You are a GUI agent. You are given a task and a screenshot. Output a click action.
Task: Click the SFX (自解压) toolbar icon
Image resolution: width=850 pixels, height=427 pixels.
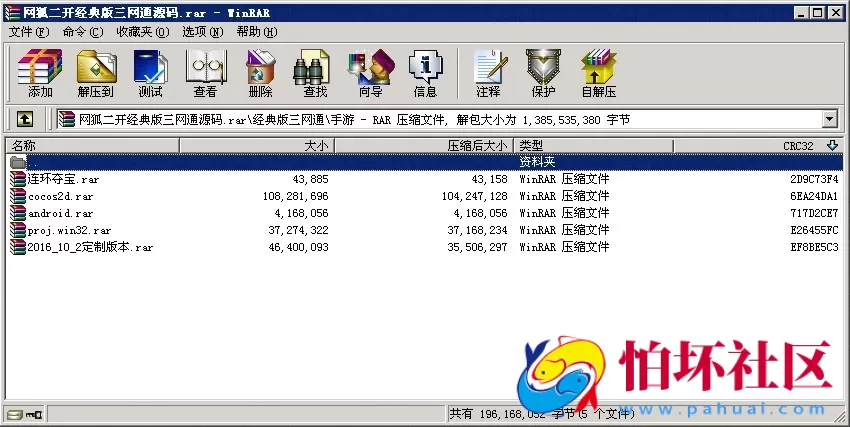(598, 73)
